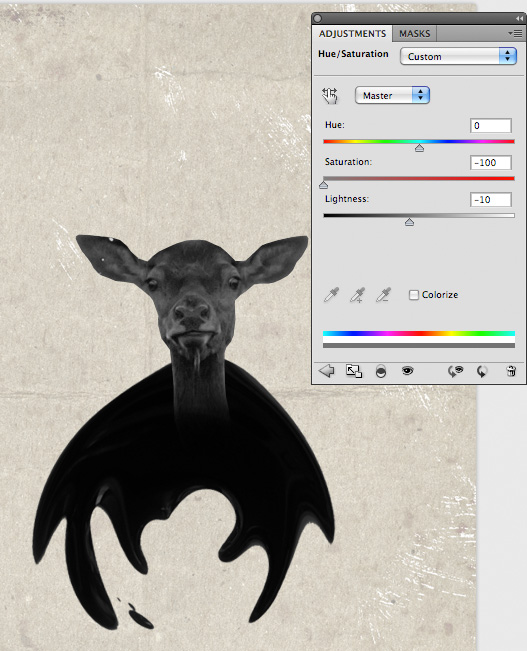Click the Hue label

point(335,125)
